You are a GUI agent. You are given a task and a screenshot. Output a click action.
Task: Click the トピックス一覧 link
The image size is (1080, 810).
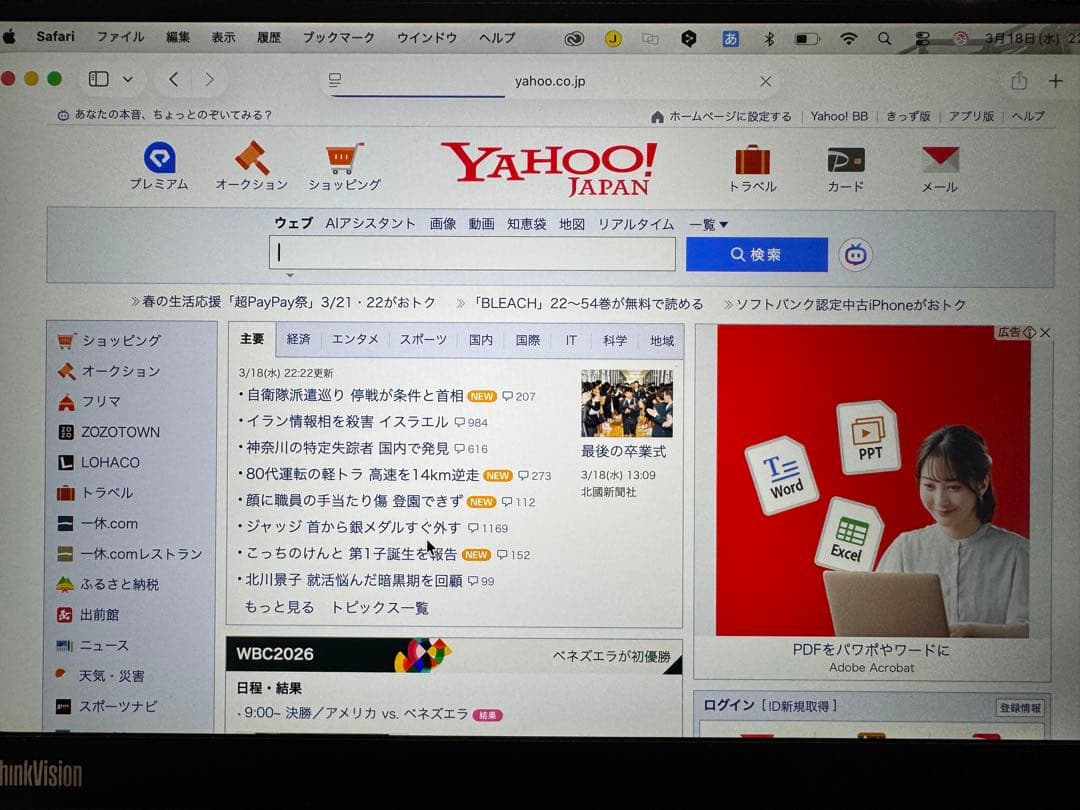tap(380, 608)
